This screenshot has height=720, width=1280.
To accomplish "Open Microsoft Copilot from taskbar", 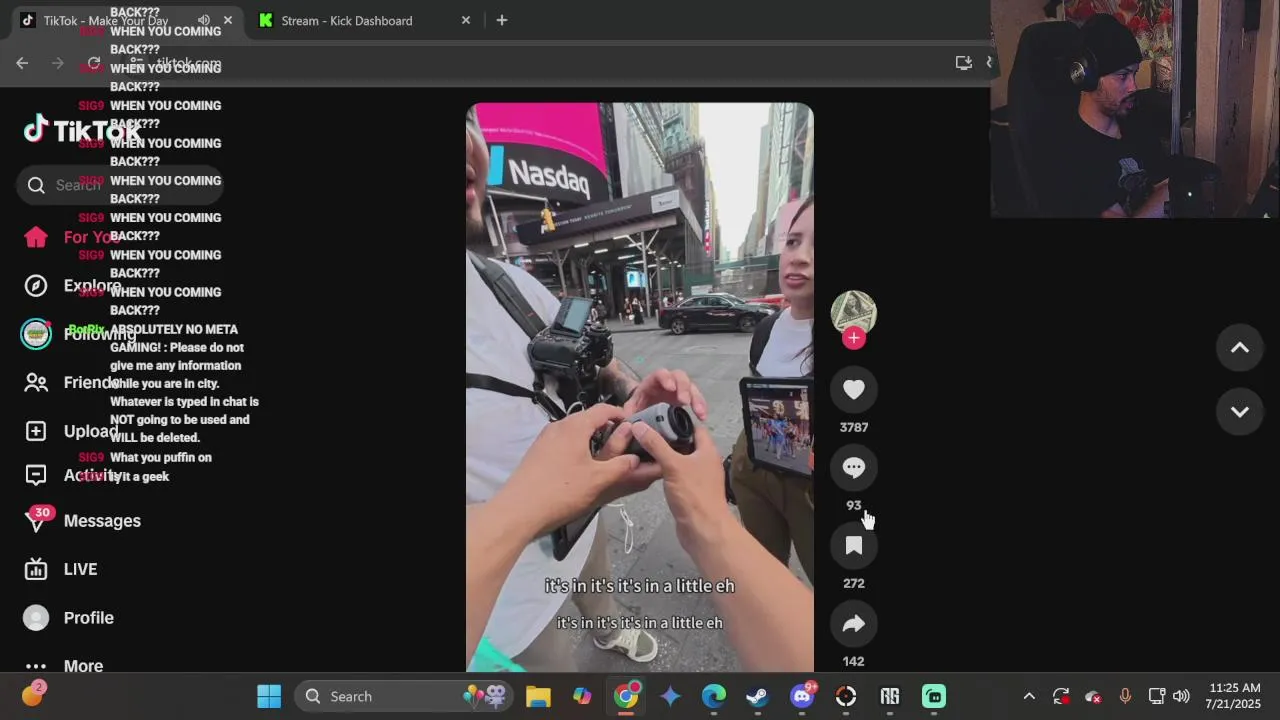I will tap(582, 696).
